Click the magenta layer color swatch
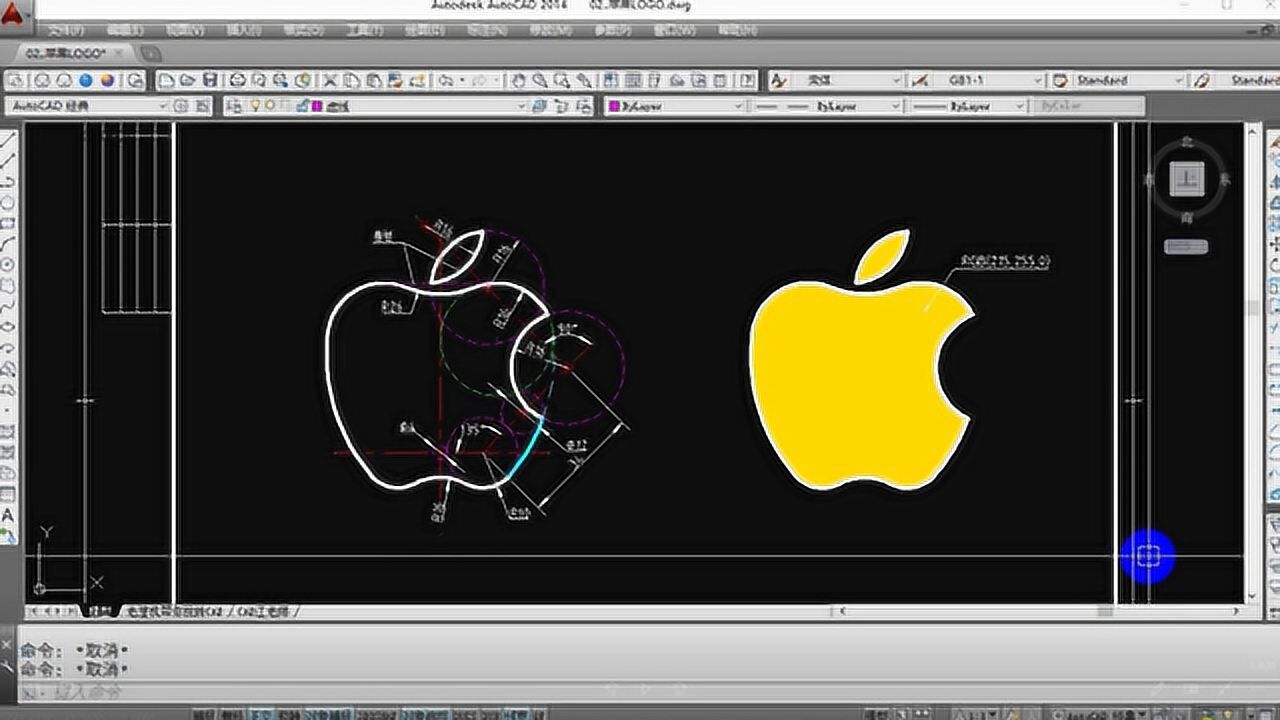 (316, 105)
